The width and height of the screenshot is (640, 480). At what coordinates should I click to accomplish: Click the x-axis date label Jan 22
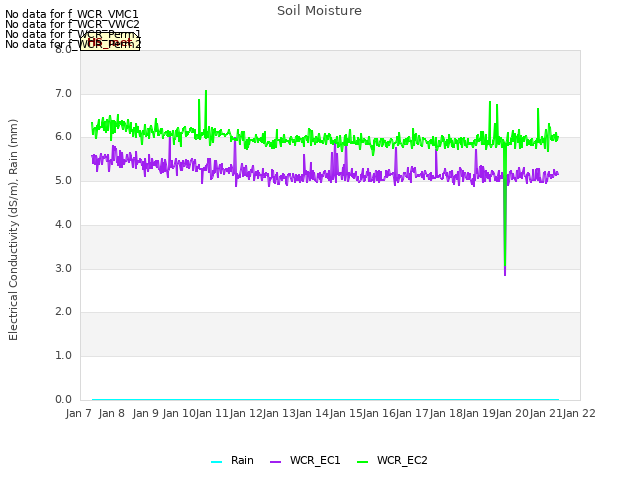(579, 413)
